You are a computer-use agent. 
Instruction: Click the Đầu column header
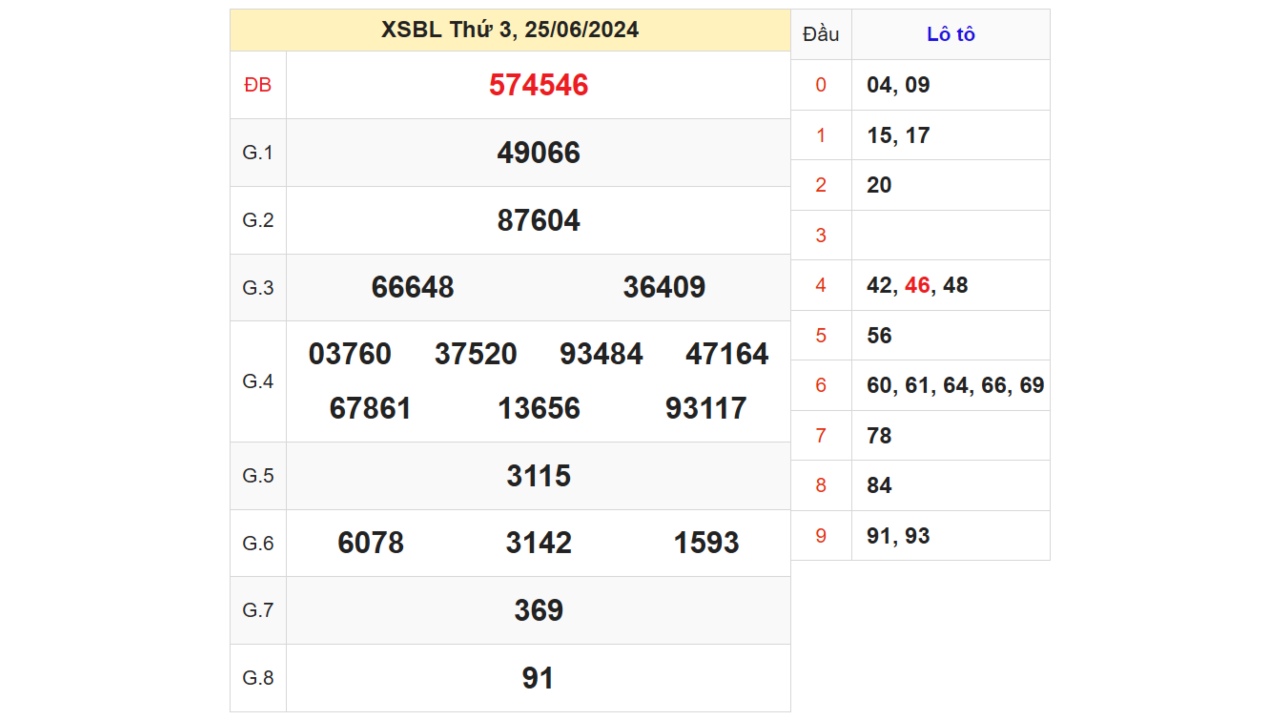coord(821,35)
